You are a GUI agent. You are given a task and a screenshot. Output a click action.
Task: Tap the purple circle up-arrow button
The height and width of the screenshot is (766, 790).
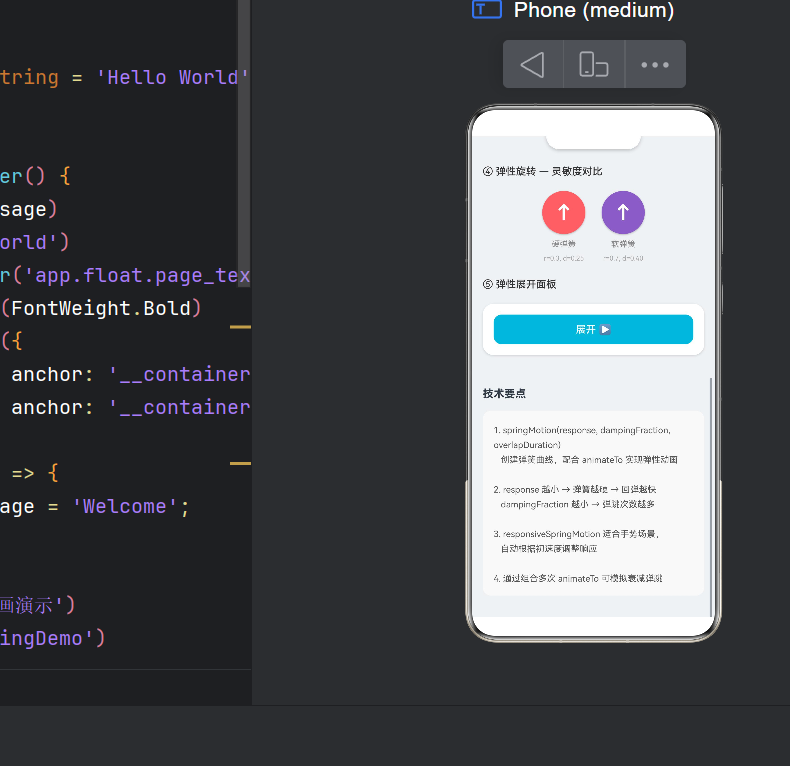click(x=623, y=212)
